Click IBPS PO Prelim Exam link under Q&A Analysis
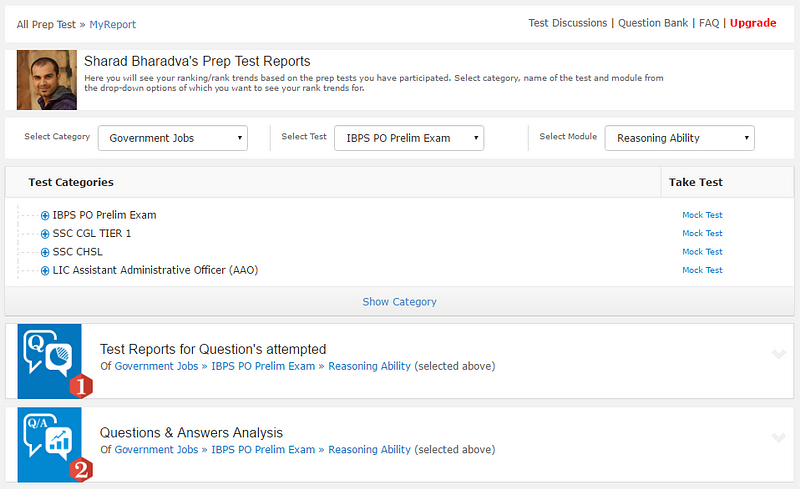This screenshot has height=489, width=800. click(x=263, y=450)
